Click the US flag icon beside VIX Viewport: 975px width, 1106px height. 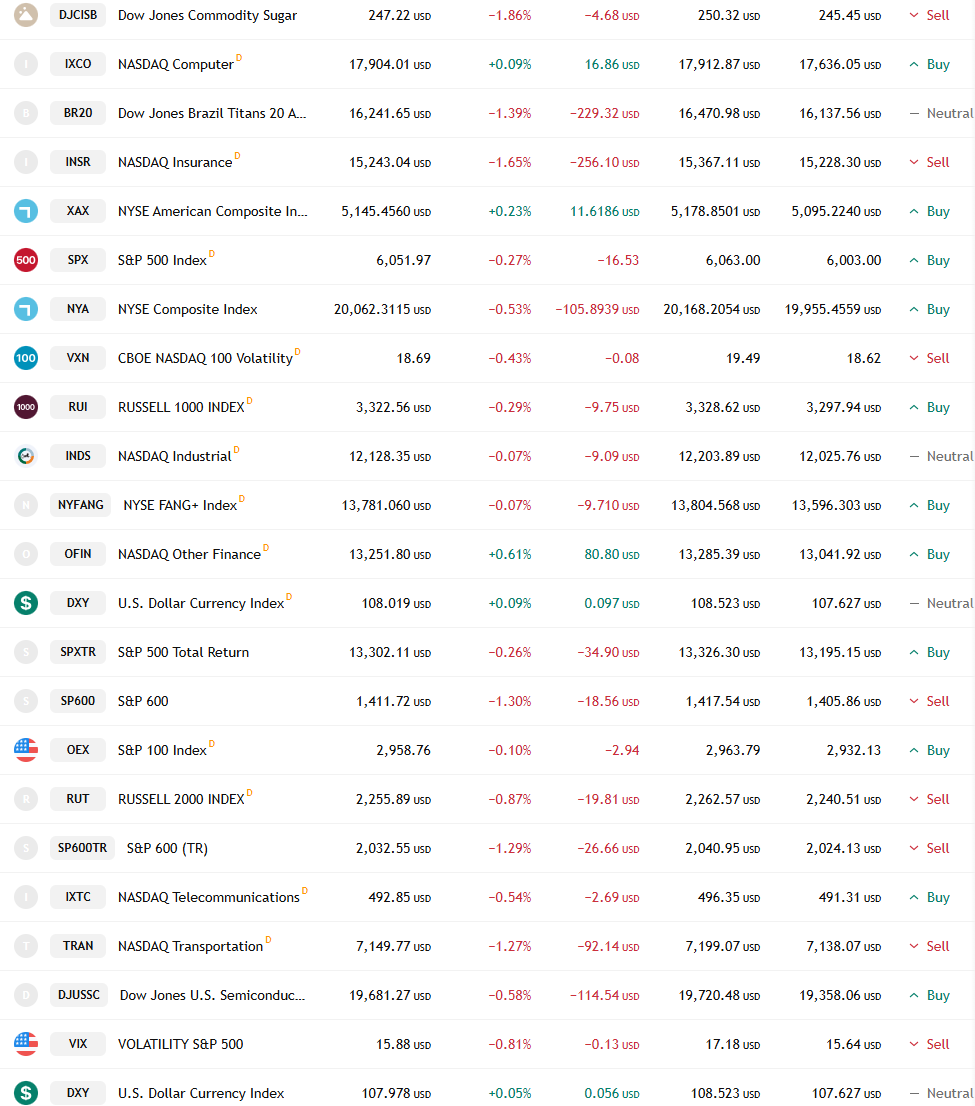[x=26, y=1044]
